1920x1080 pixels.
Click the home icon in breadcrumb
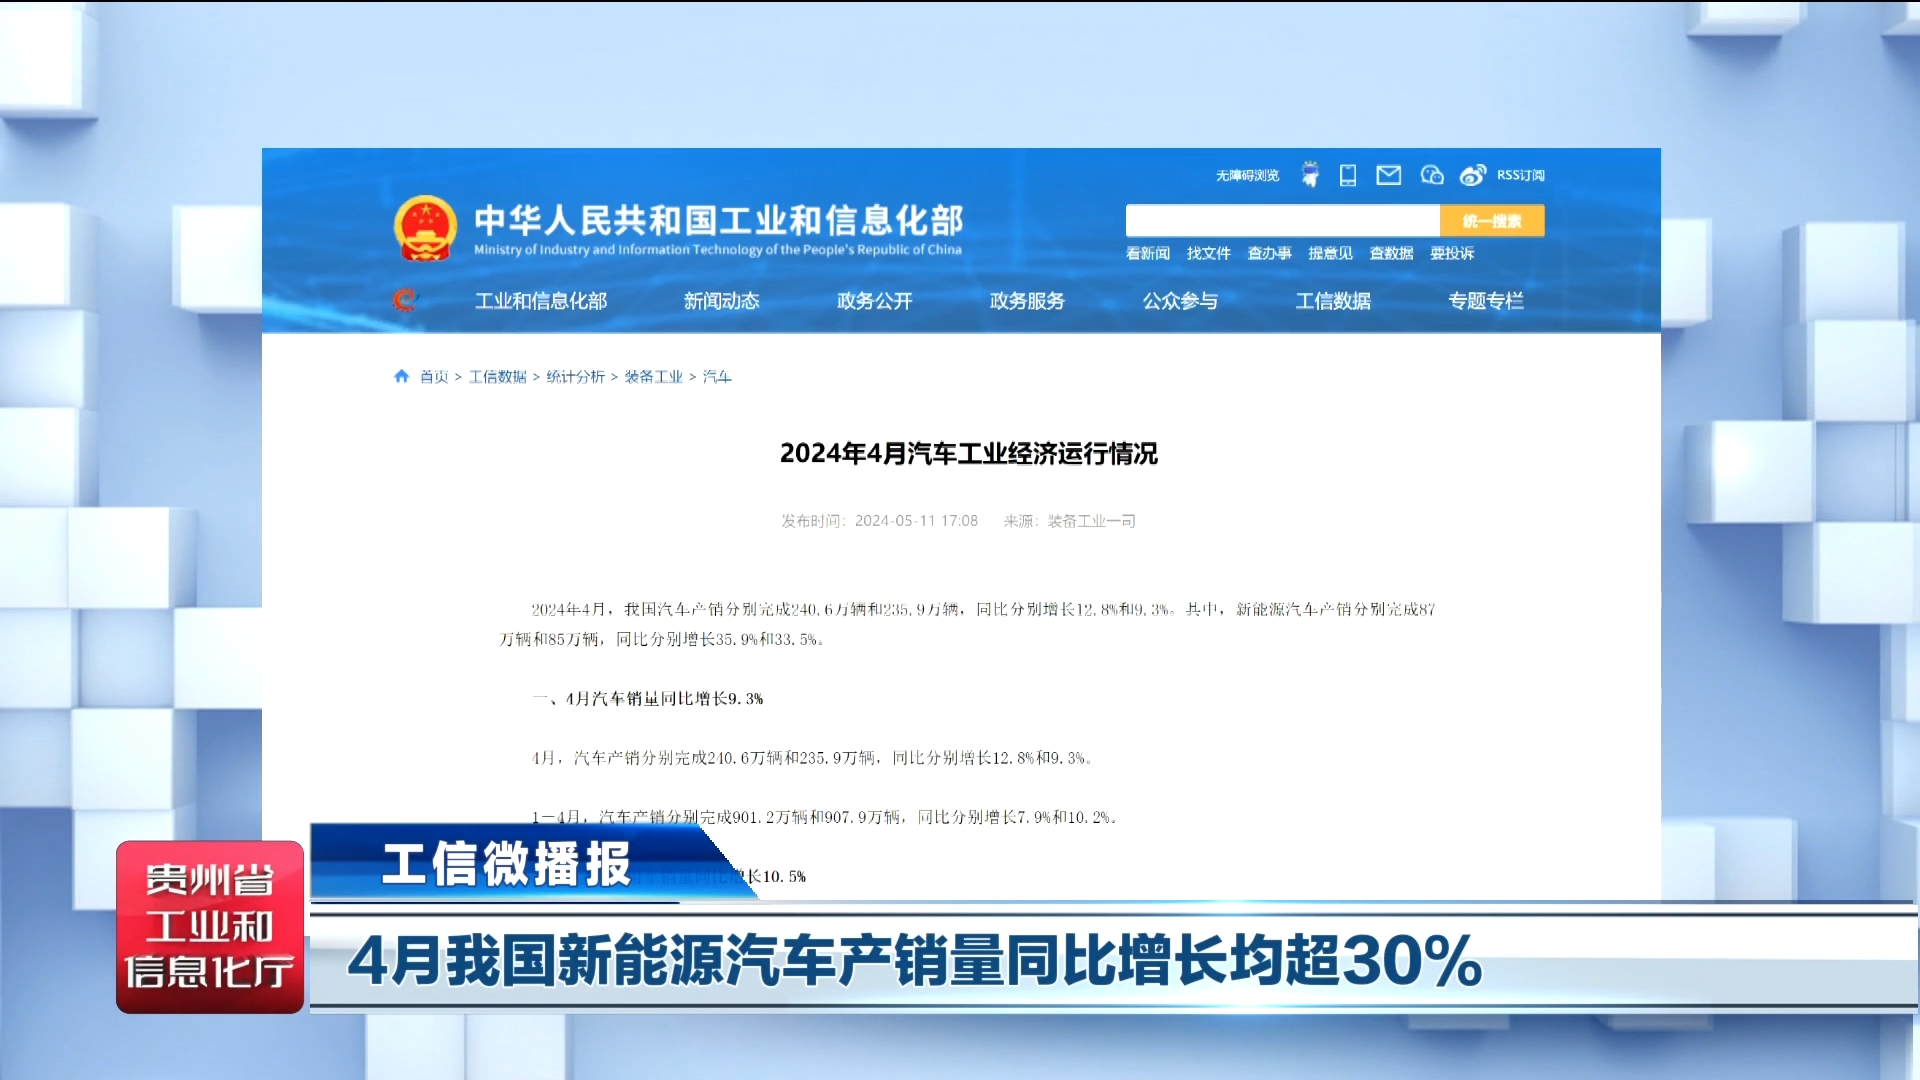click(x=401, y=376)
